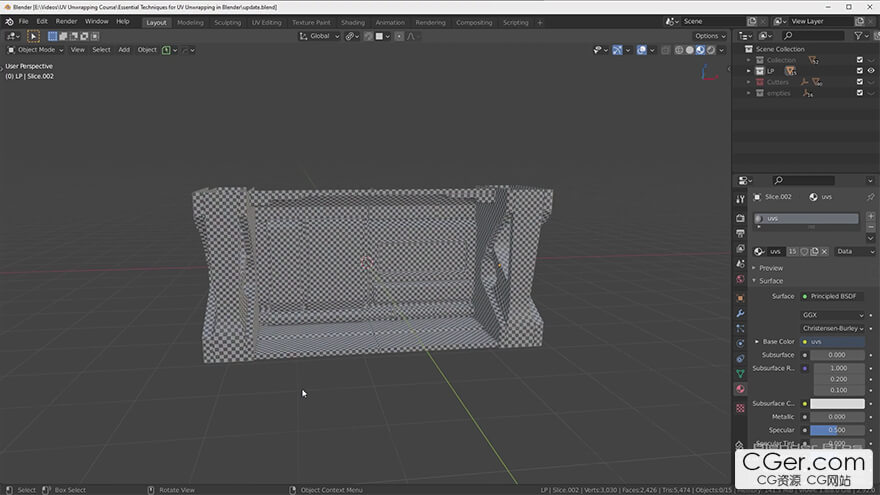880x495 pixels.
Task: Open the Render menu
Action: (x=66, y=21)
